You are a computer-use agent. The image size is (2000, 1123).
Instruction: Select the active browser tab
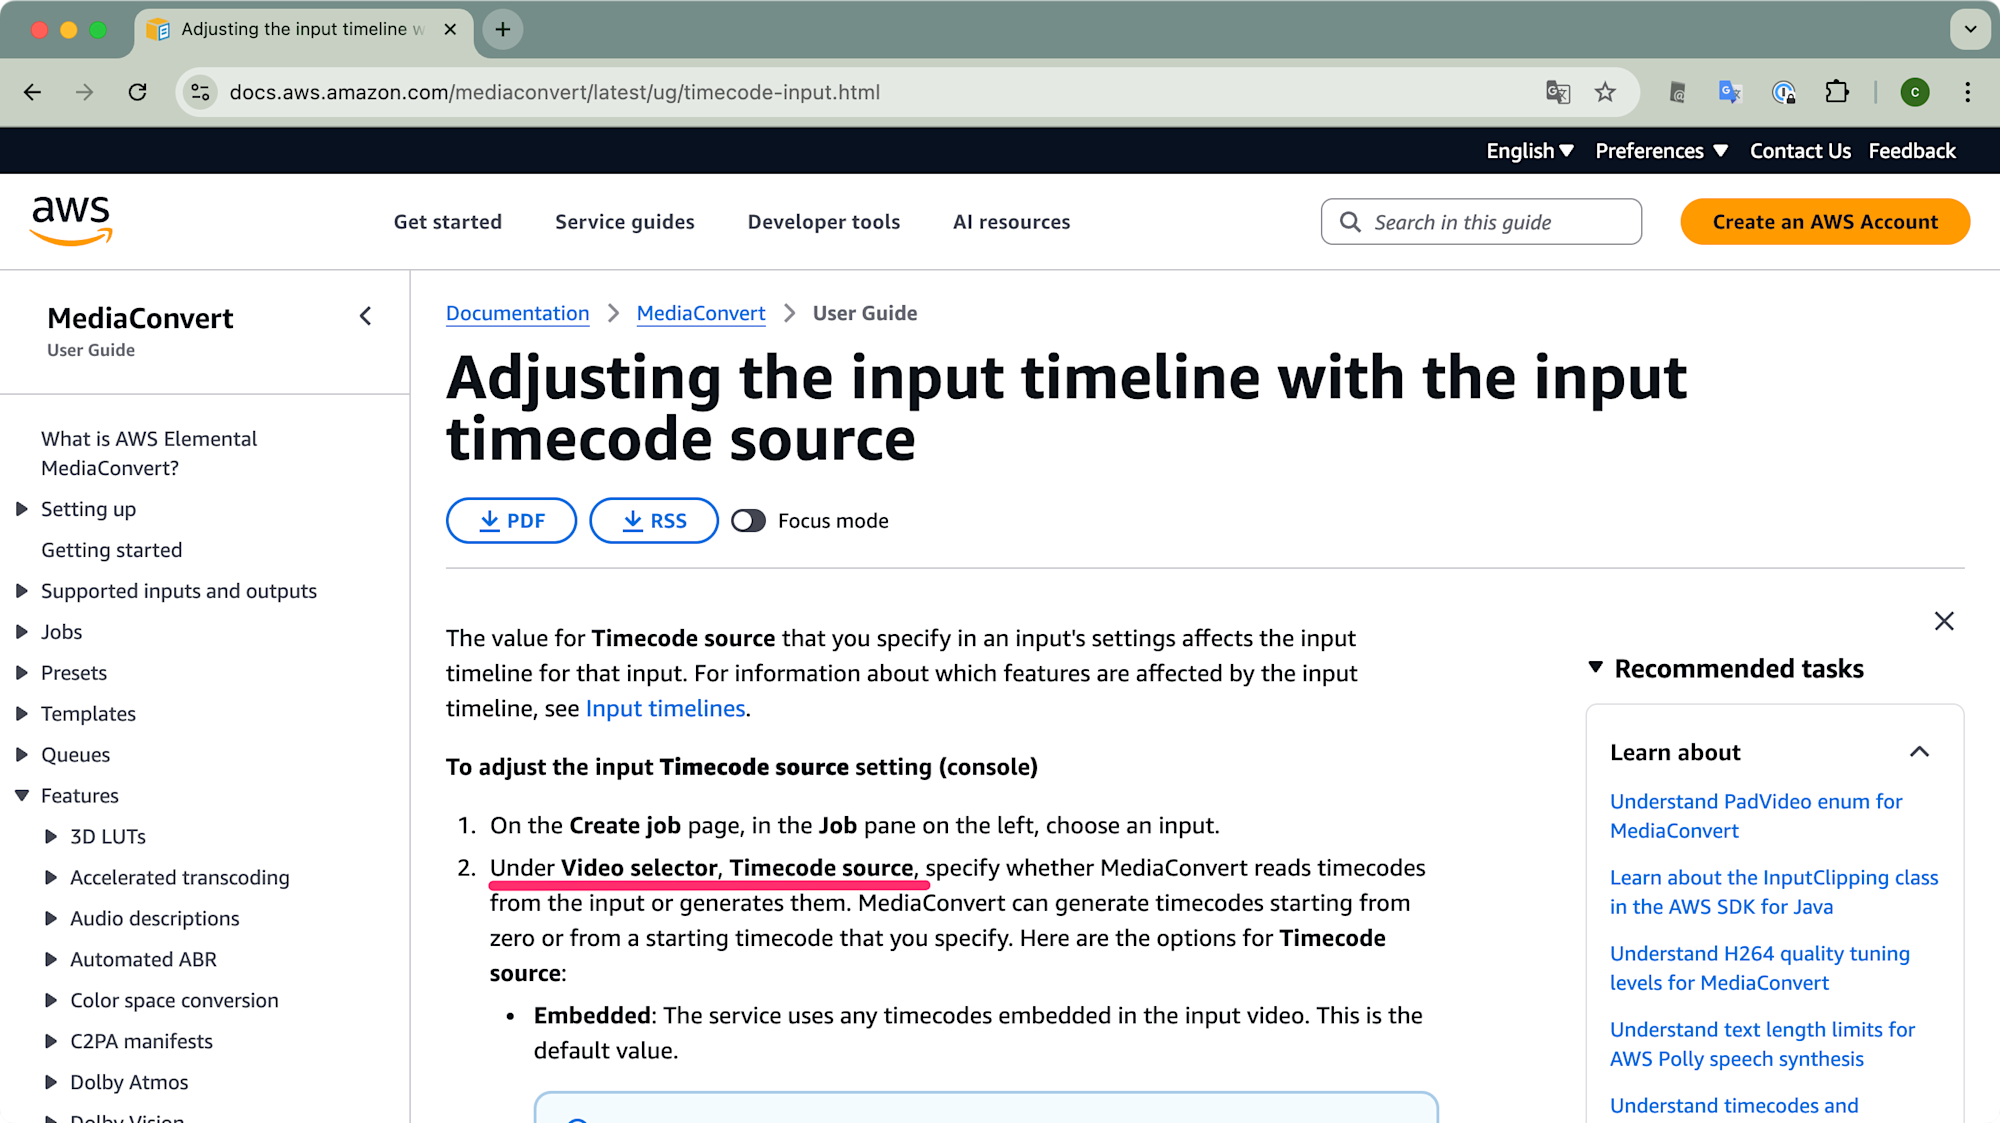click(x=302, y=30)
